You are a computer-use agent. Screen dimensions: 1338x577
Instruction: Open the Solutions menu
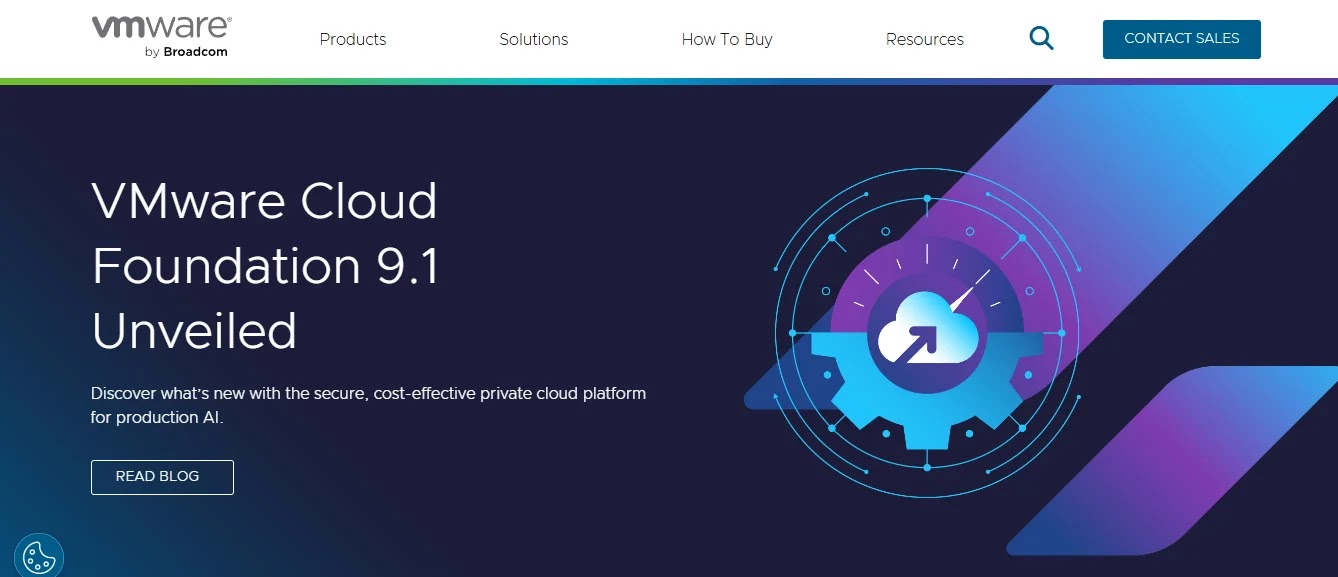click(534, 40)
